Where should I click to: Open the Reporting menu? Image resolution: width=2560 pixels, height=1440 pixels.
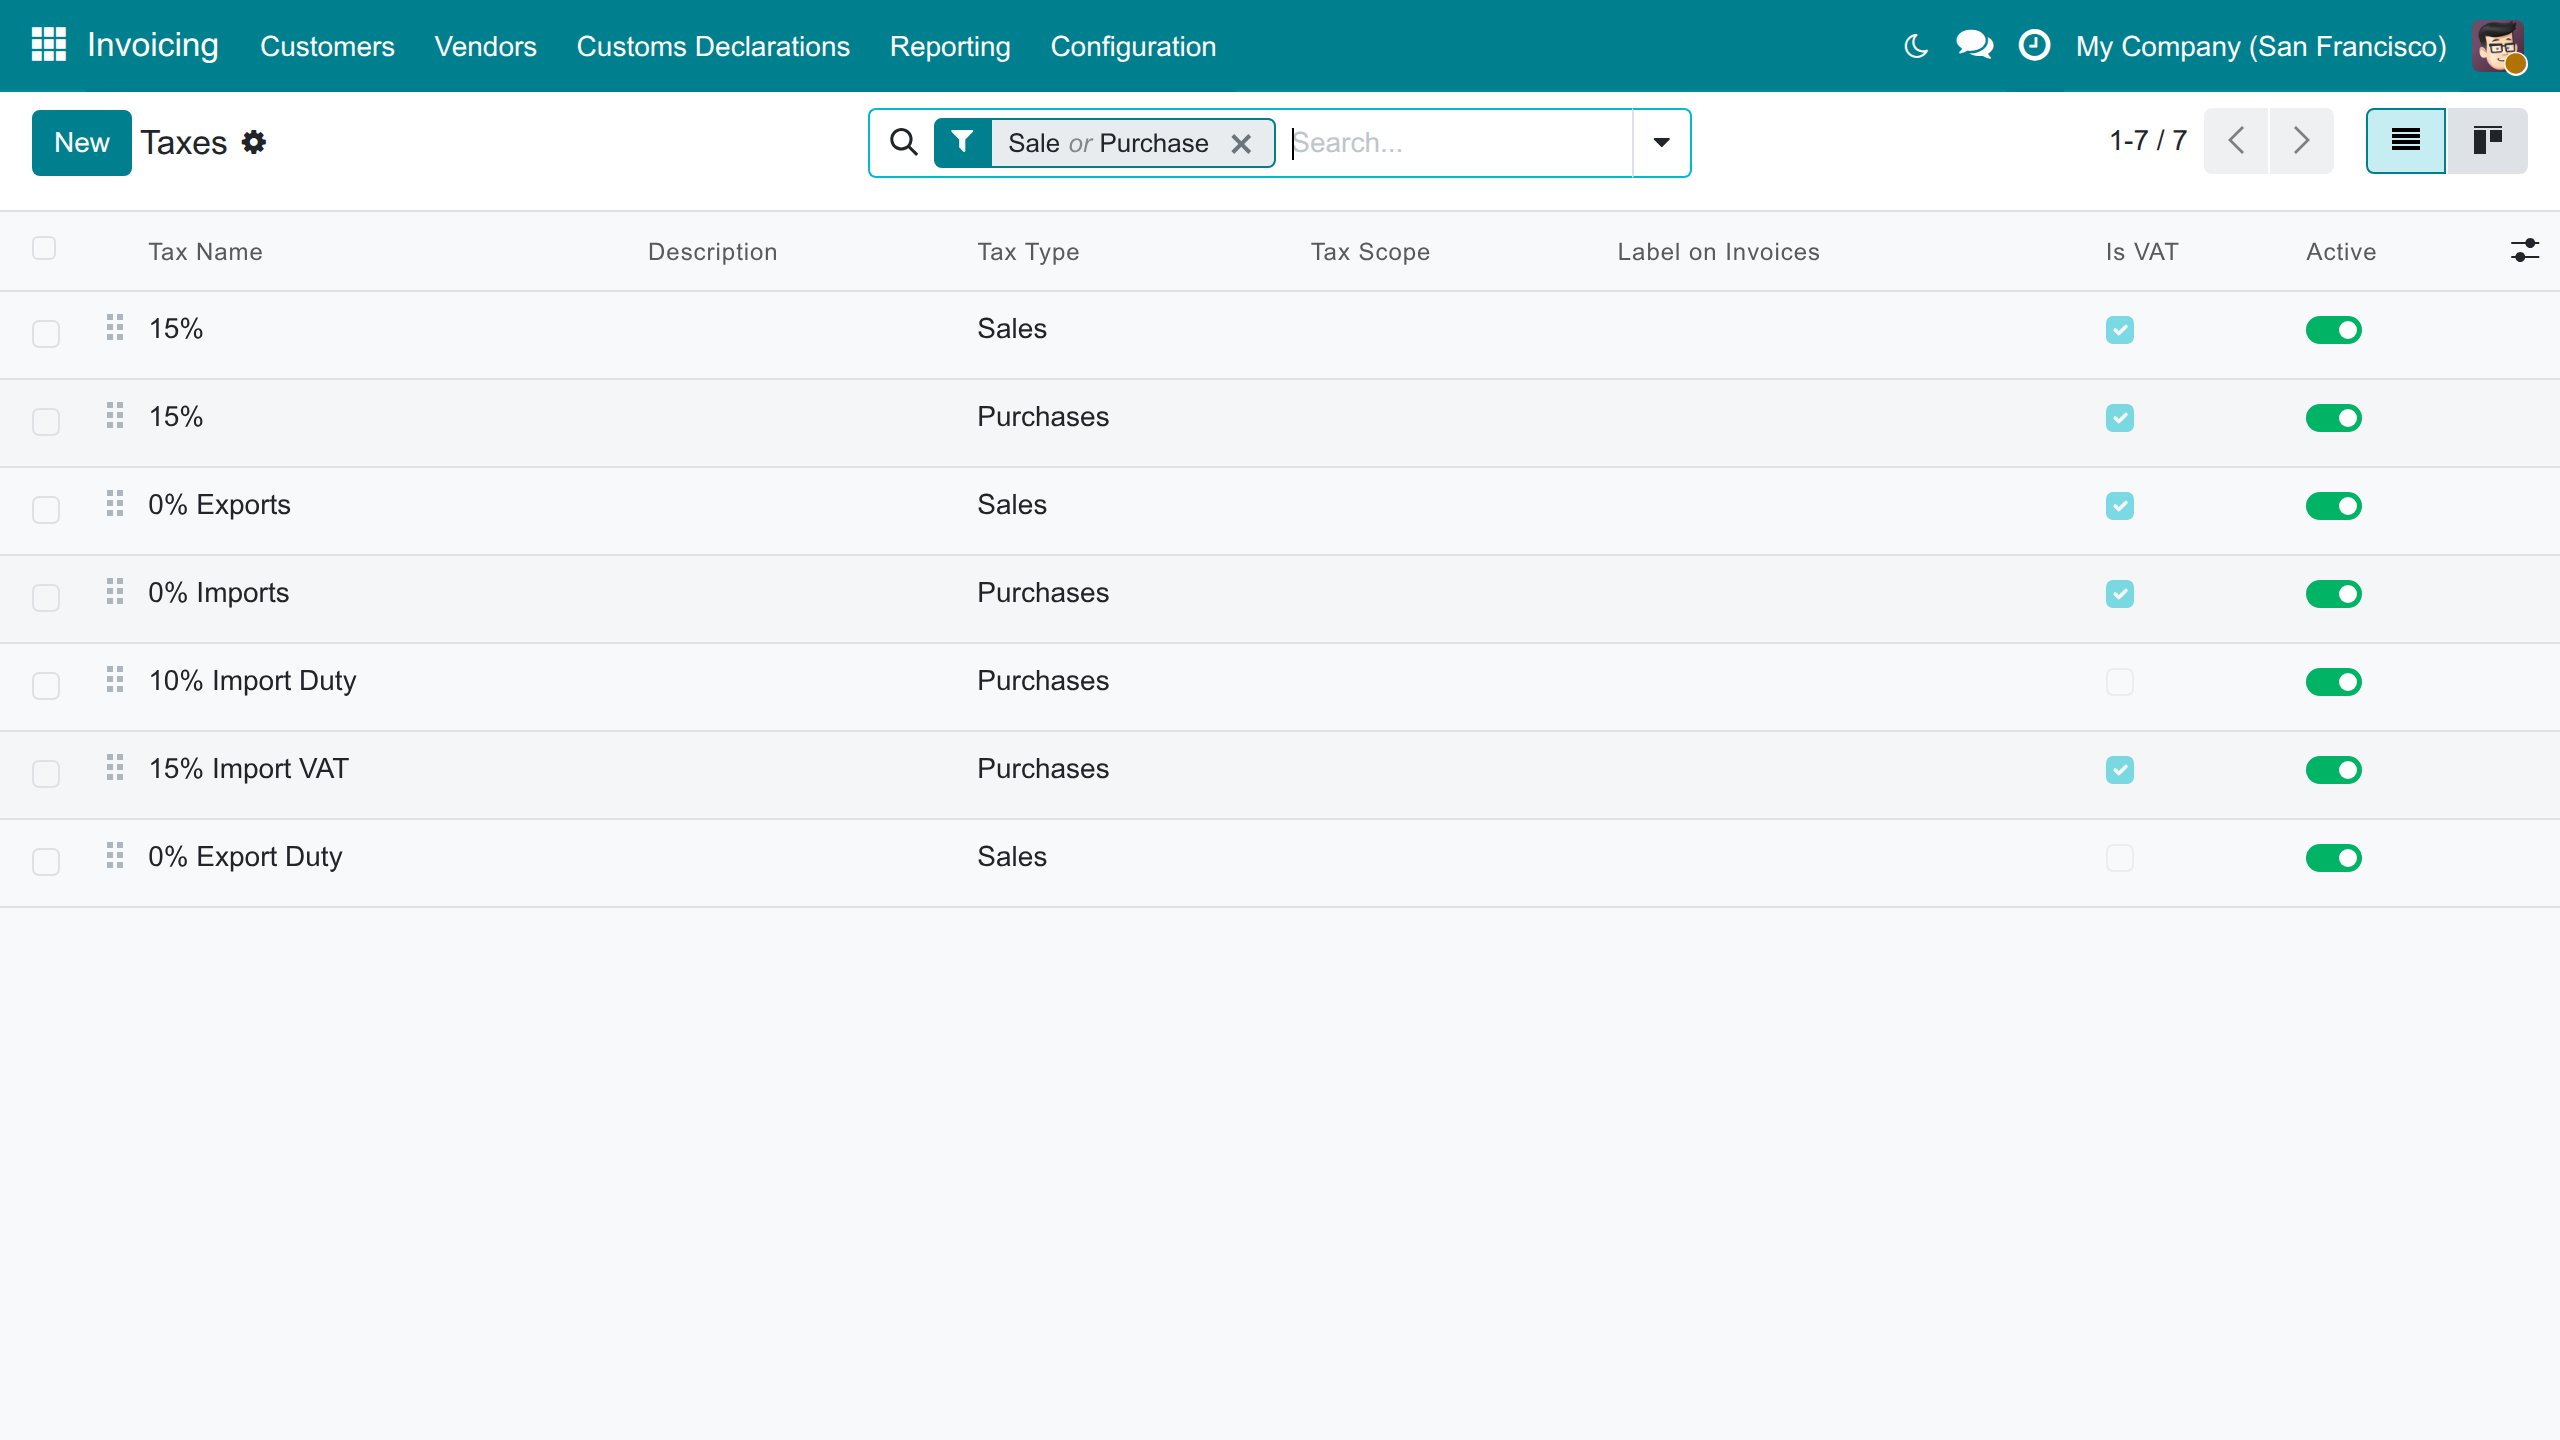950,46
